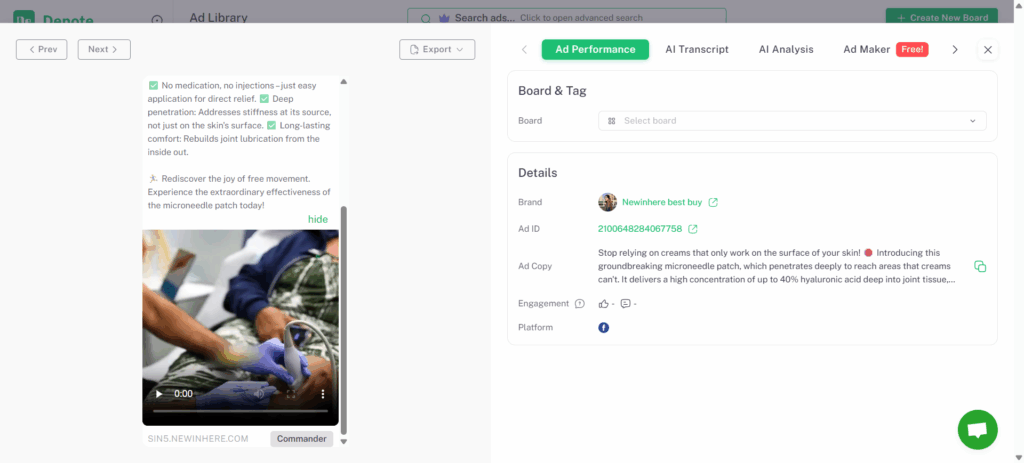Screen dimensions: 1024x463
Task: Mute the ad video audio
Action: tap(259, 394)
